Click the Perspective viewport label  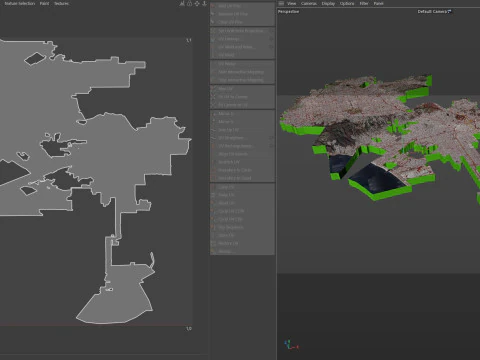coord(288,11)
